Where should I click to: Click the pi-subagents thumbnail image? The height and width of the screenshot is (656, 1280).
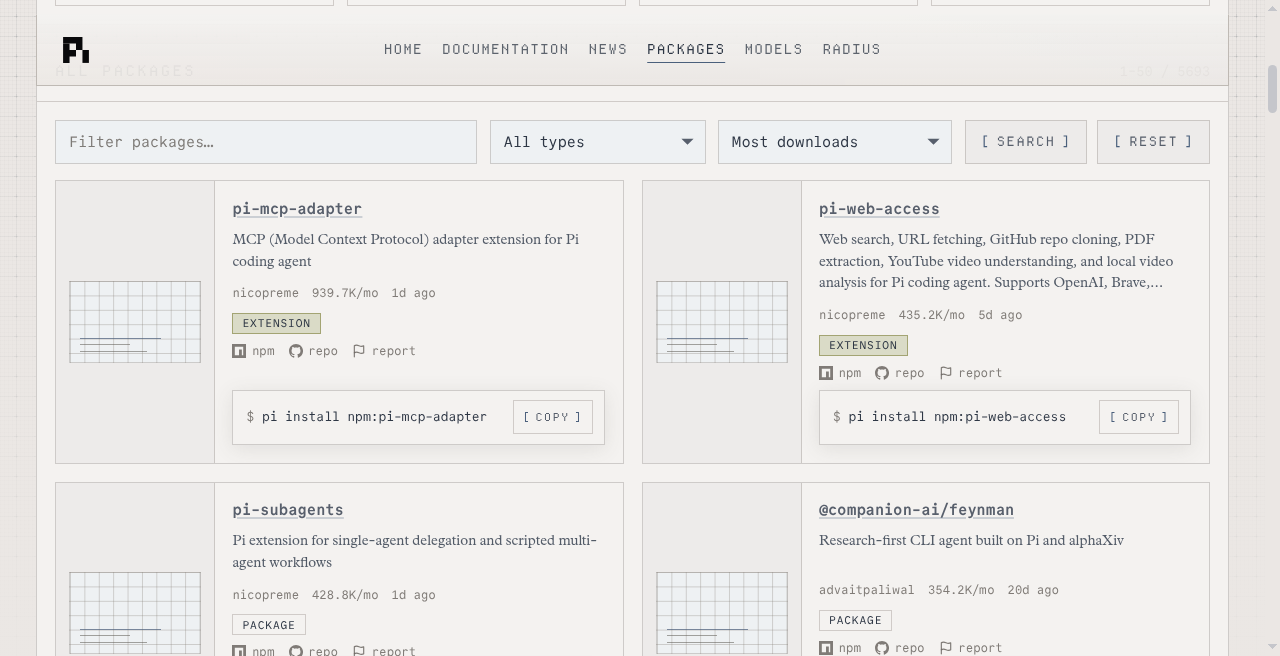click(x=135, y=613)
